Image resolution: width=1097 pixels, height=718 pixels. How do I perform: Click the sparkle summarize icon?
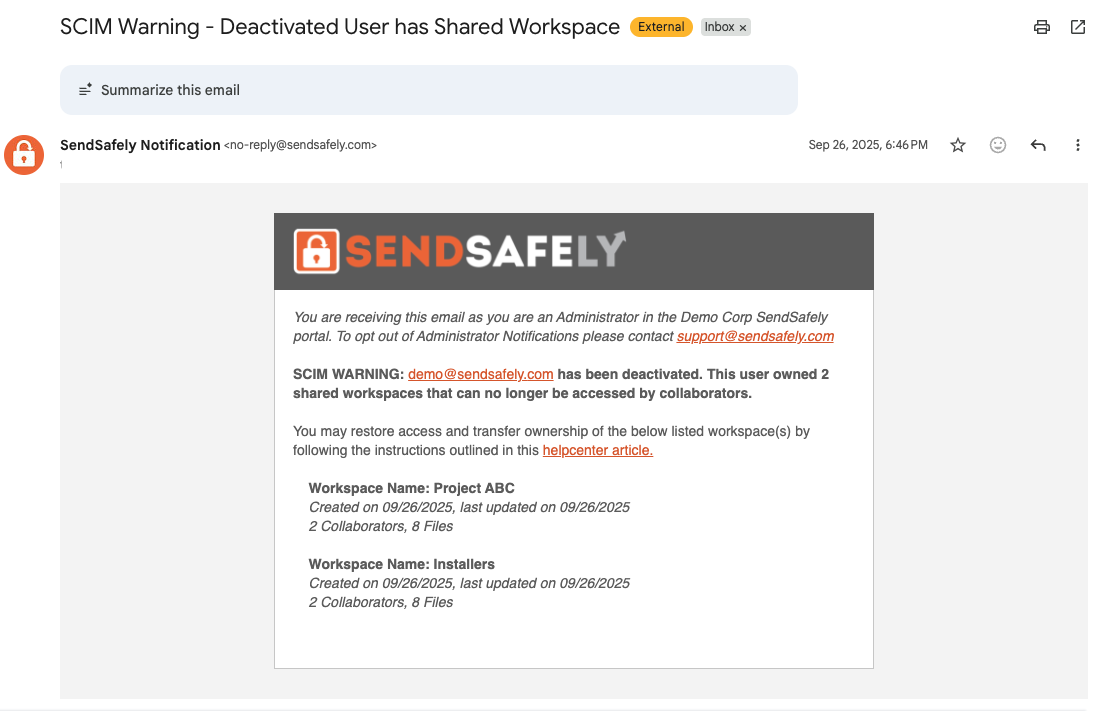pyautogui.click(x=85, y=90)
